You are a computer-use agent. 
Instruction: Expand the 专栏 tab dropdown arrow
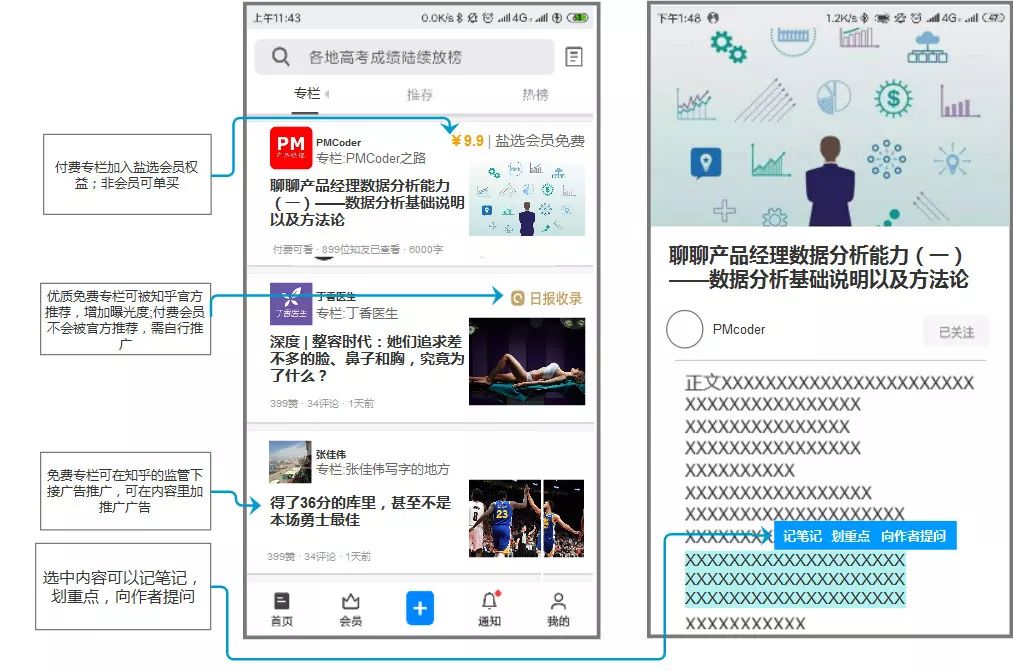(x=327, y=94)
